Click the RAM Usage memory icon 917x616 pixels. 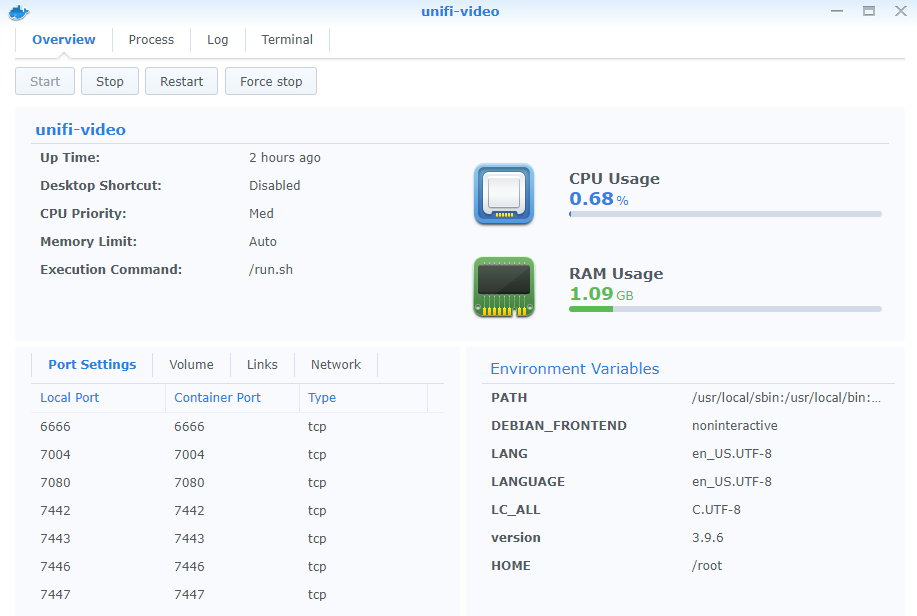[x=503, y=288]
